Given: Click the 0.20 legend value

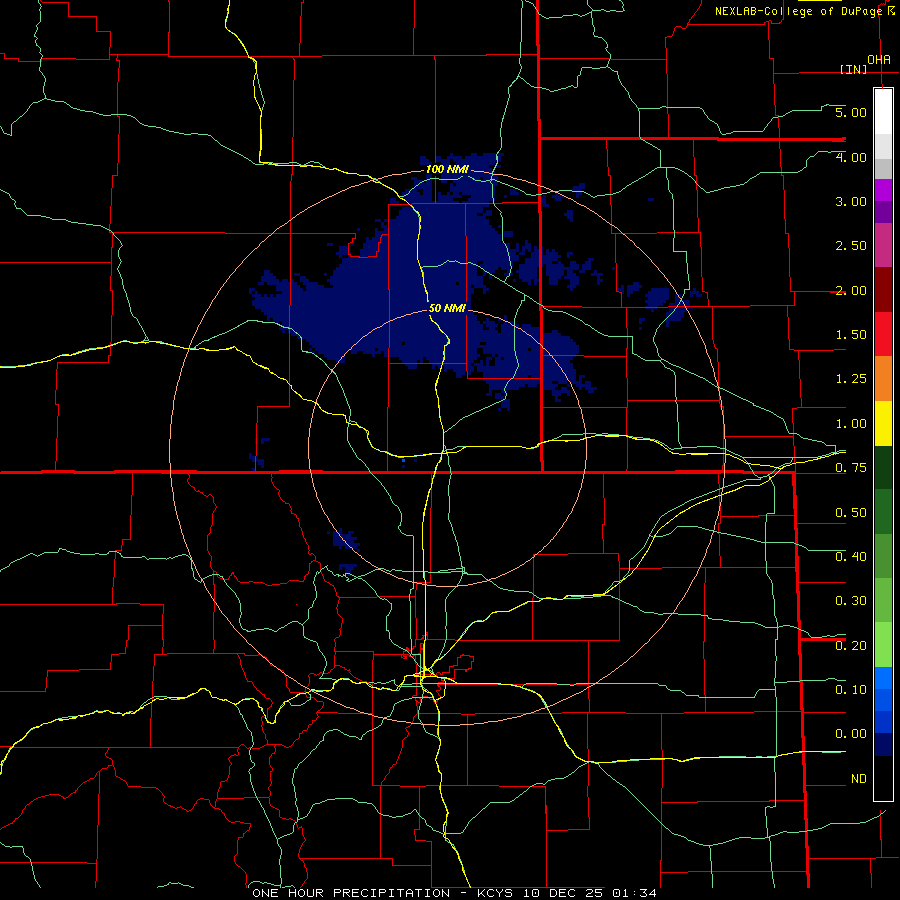Looking at the screenshot, I should [x=851, y=646].
